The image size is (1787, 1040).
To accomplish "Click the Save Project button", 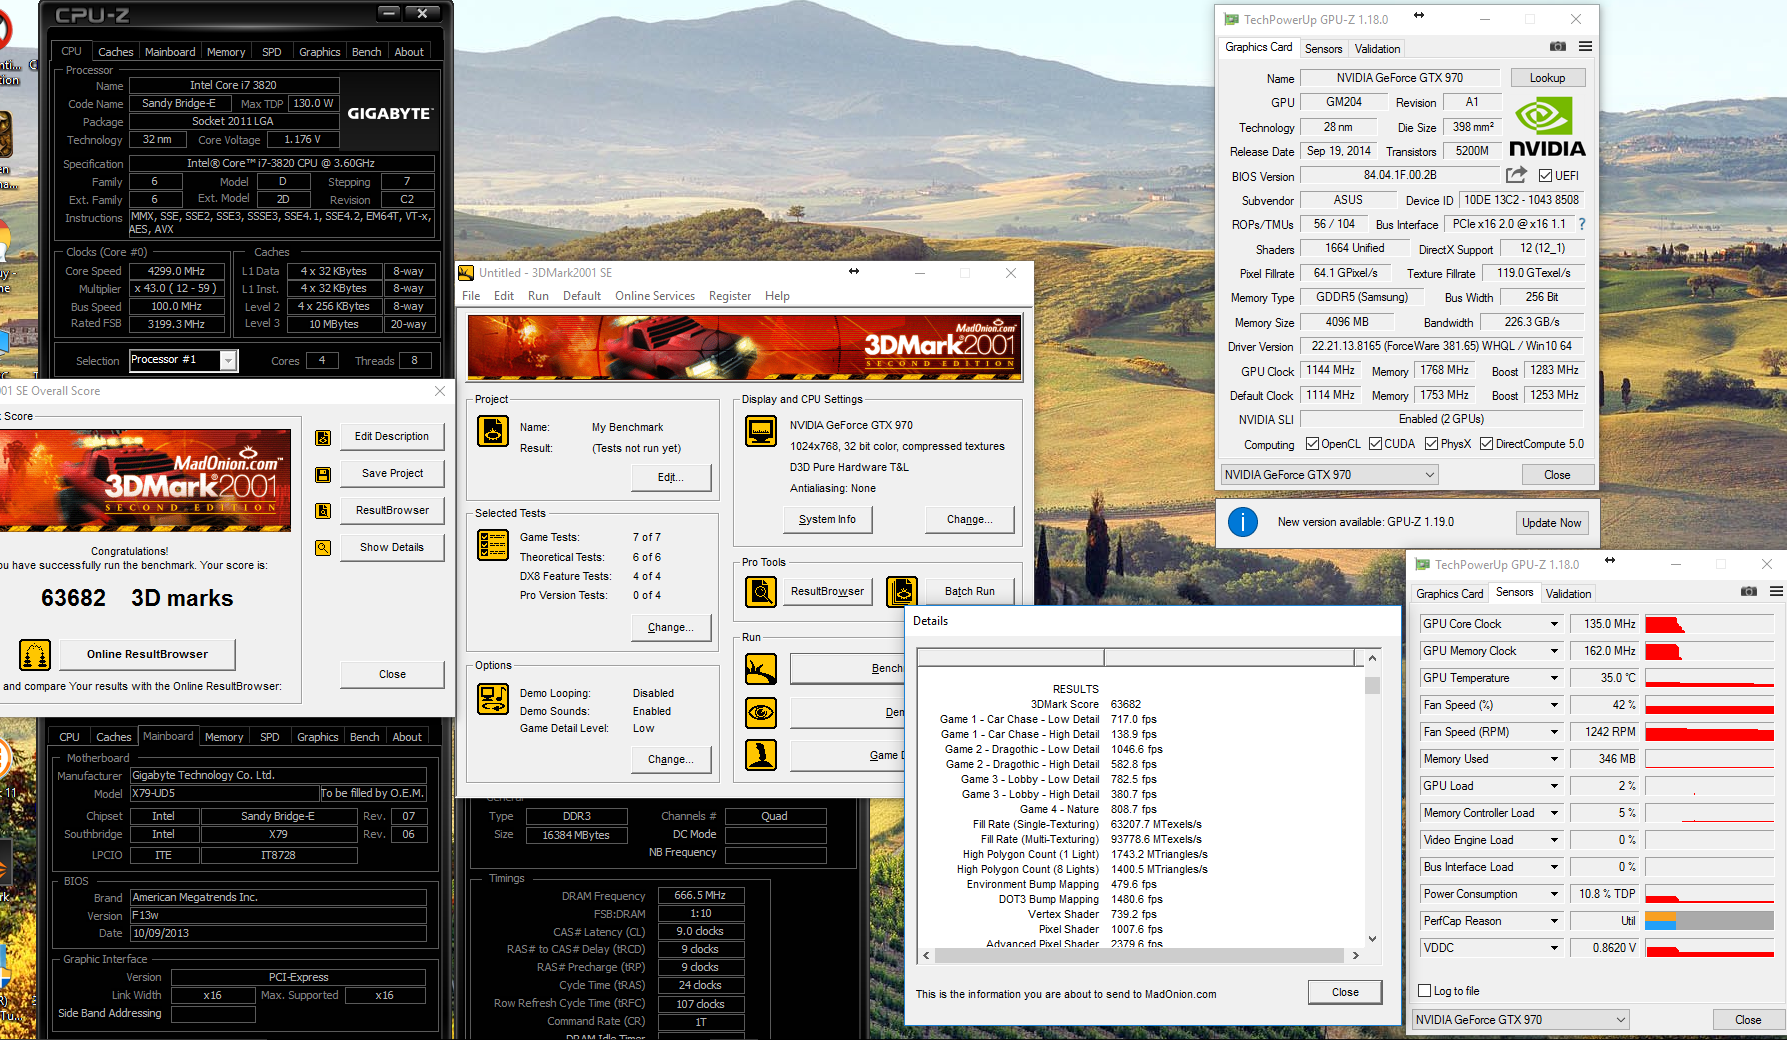I will (392, 474).
